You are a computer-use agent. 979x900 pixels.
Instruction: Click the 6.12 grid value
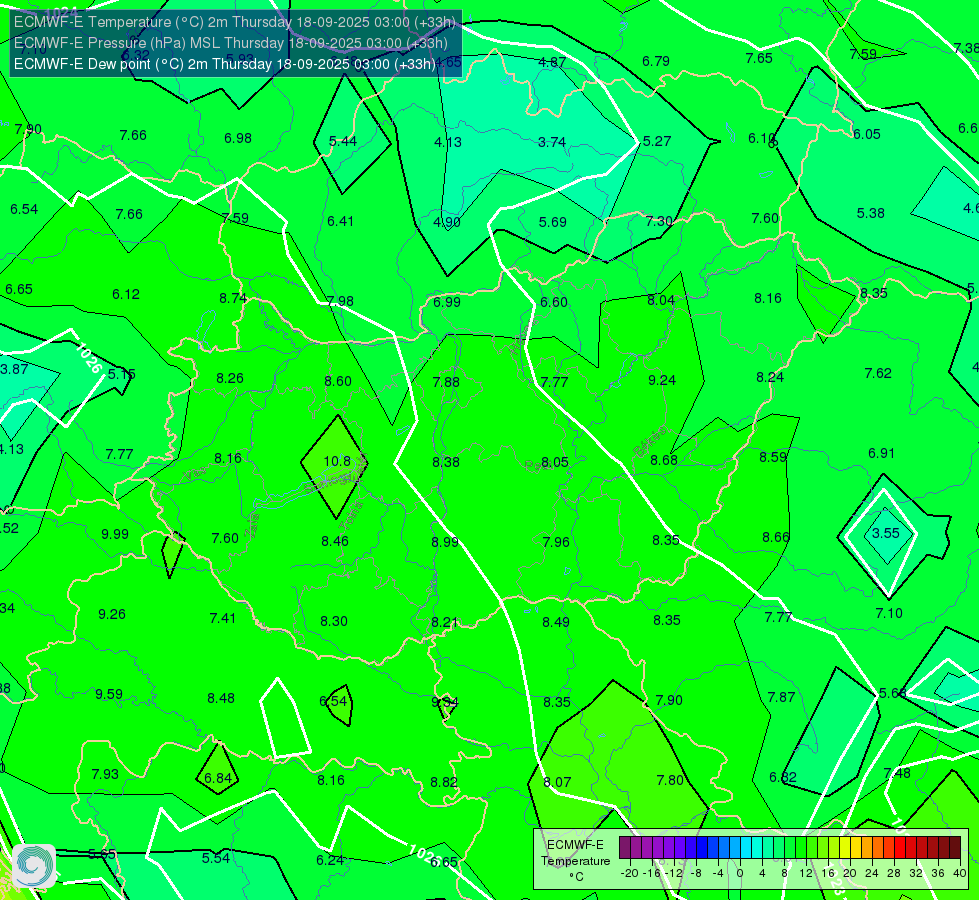coord(125,294)
